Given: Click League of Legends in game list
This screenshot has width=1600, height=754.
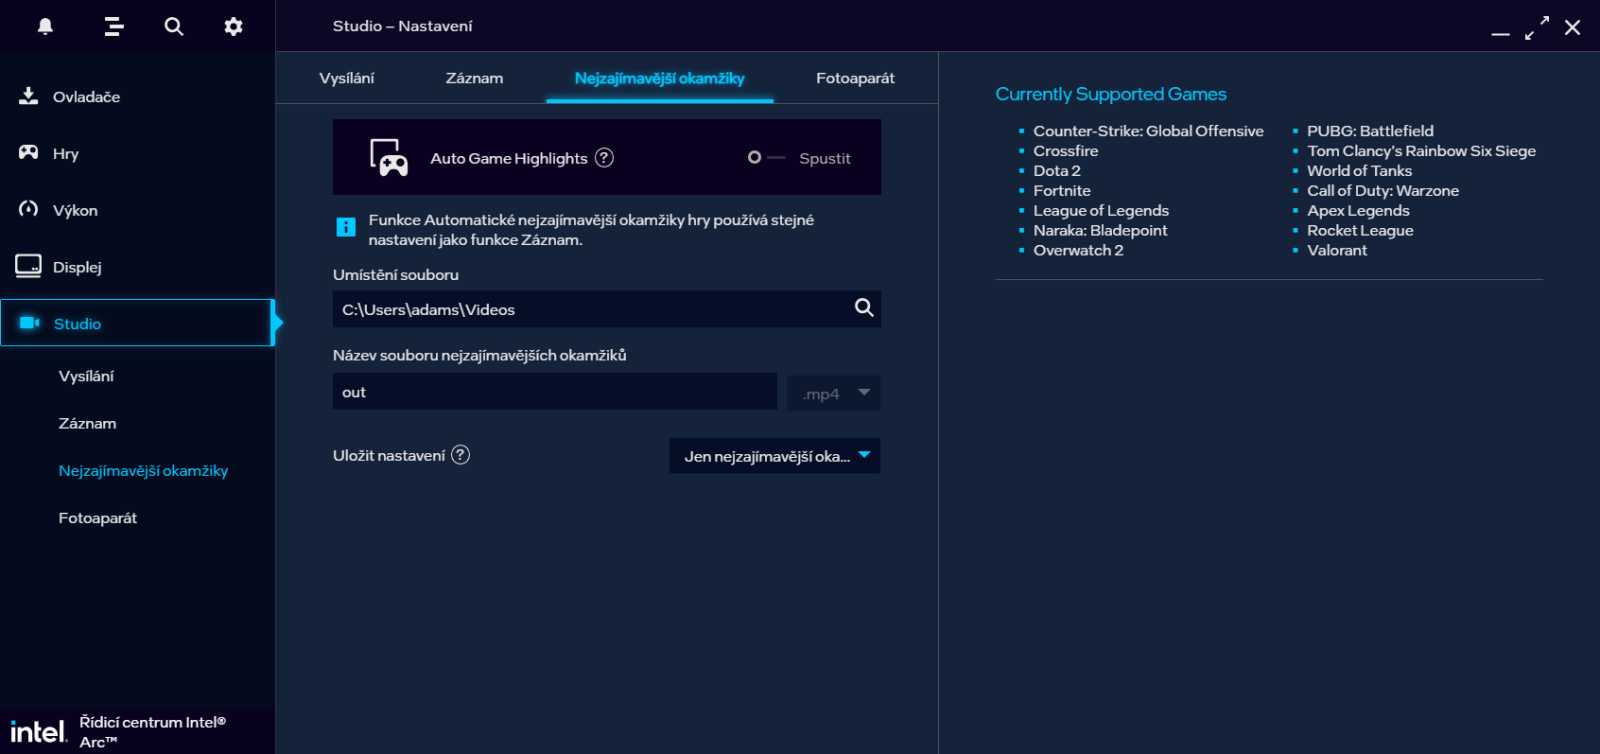Looking at the screenshot, I should 1101,211.
